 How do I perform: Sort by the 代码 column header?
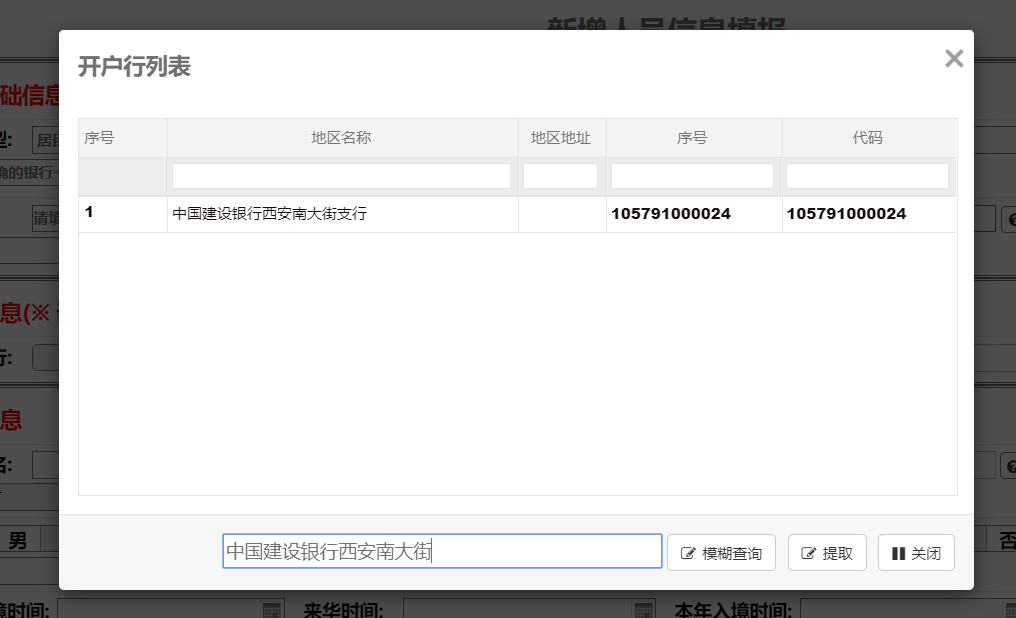[867, 138]
